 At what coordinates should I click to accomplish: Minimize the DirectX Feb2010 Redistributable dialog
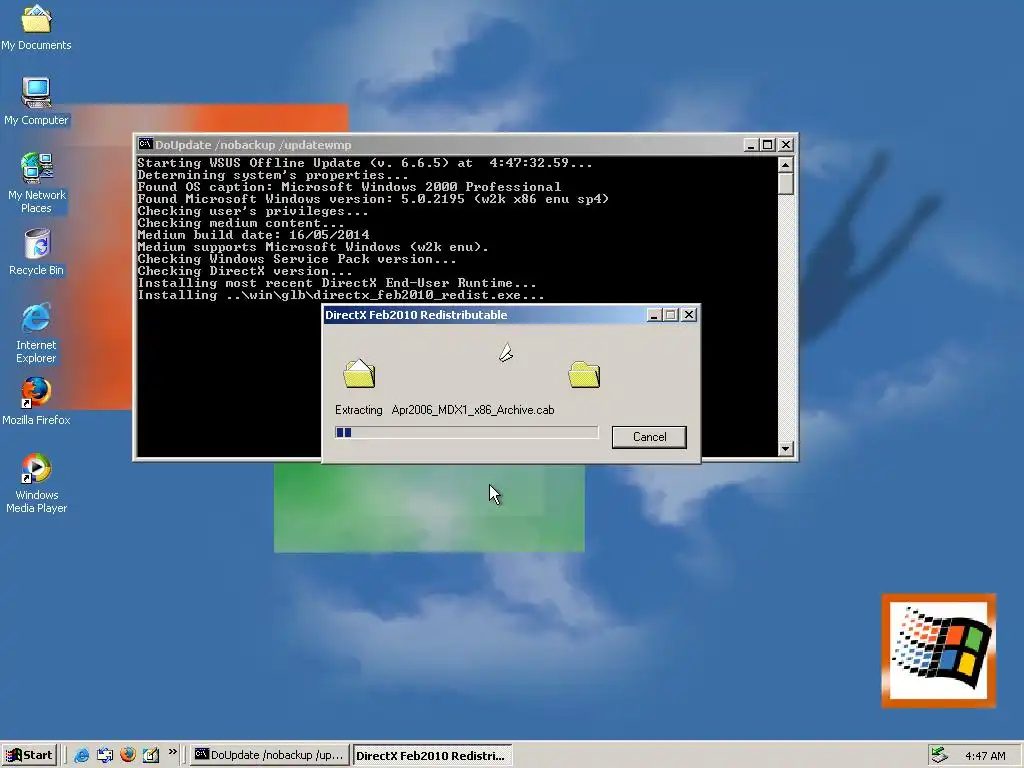point(654,315)
